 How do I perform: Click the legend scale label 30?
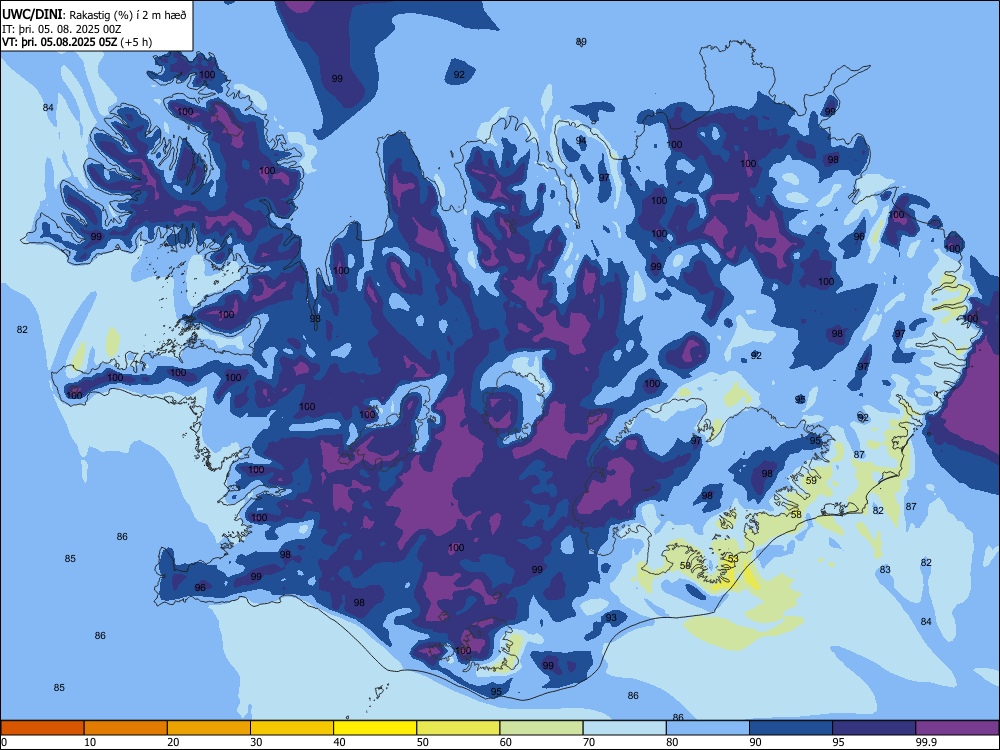click(256, 742)
